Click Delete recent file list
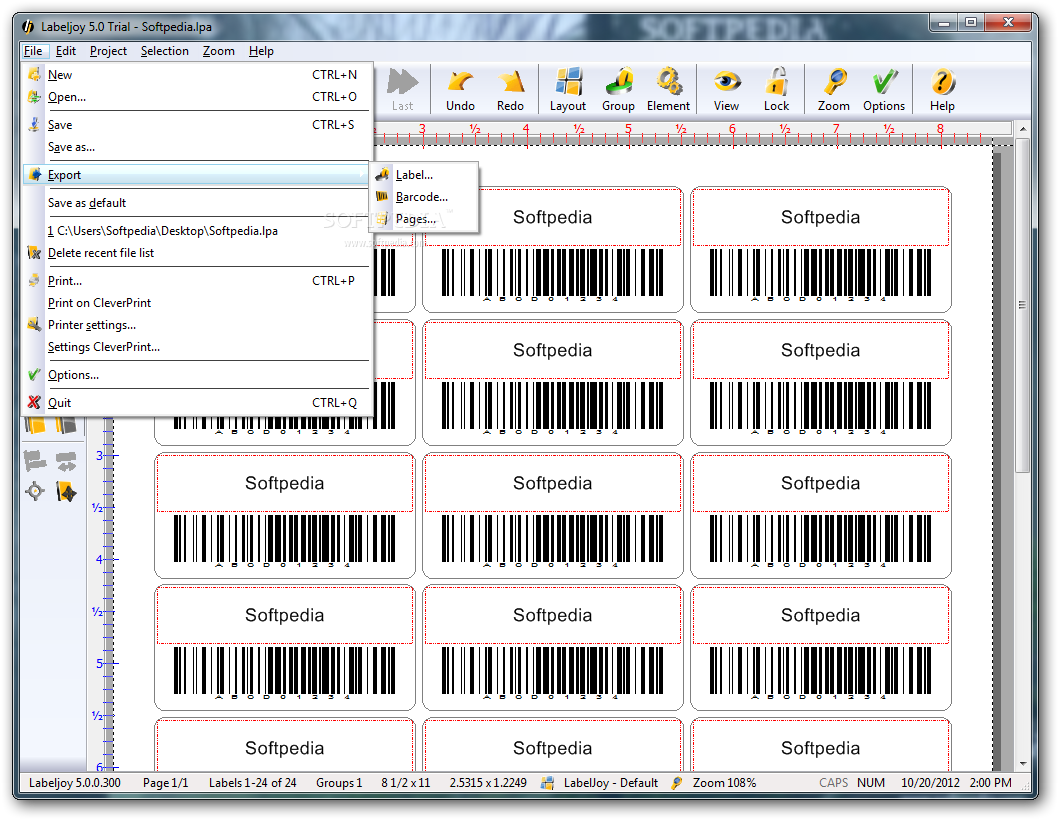The width and height of the screenshot is (1059, 820). pyautogui.click(x=197, y=253)
